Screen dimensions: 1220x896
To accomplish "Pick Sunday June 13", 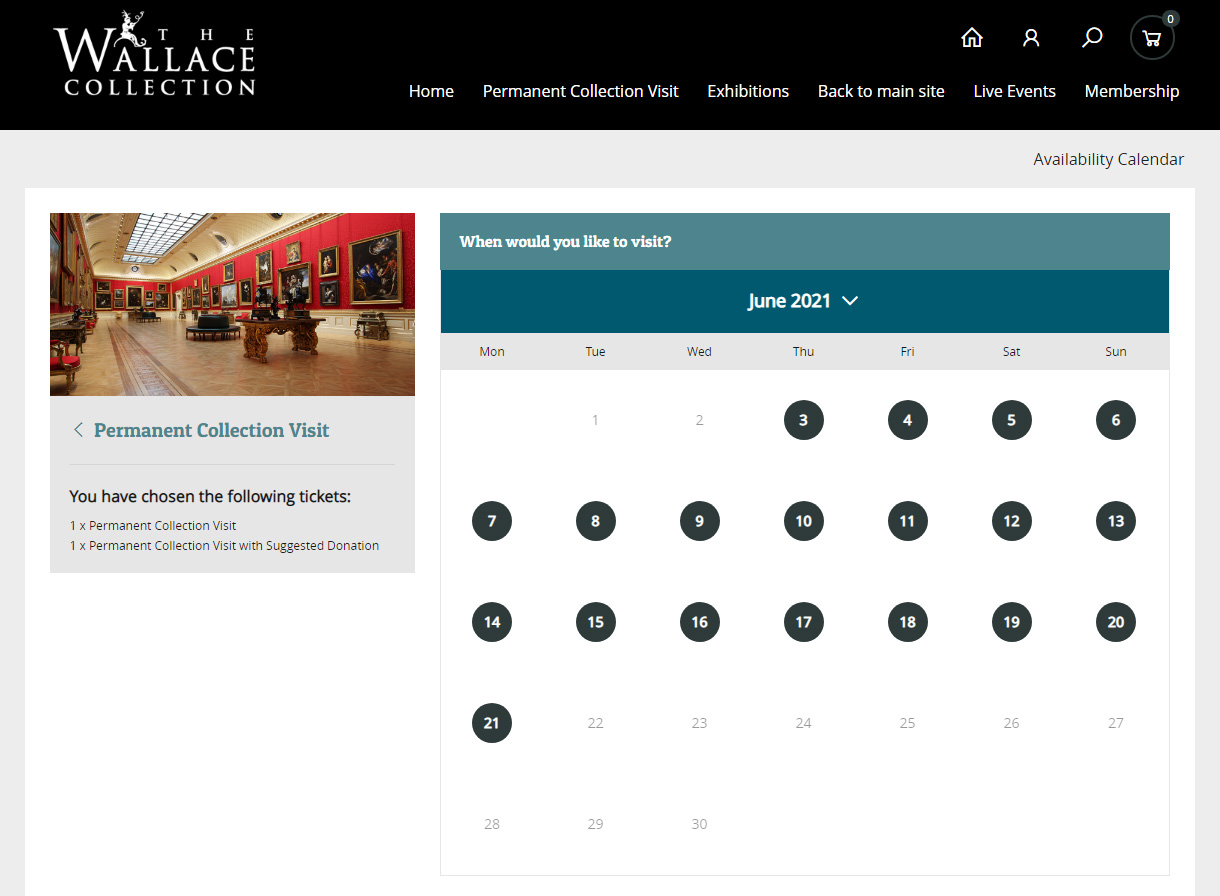I will click(x=1116, y=521).
